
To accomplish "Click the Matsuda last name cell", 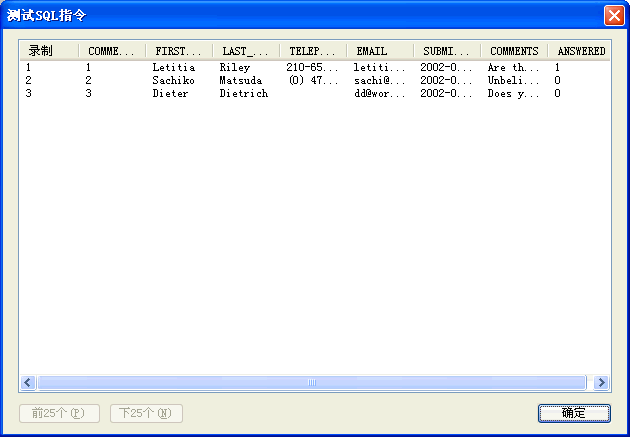I will click(x=240, y=80).
